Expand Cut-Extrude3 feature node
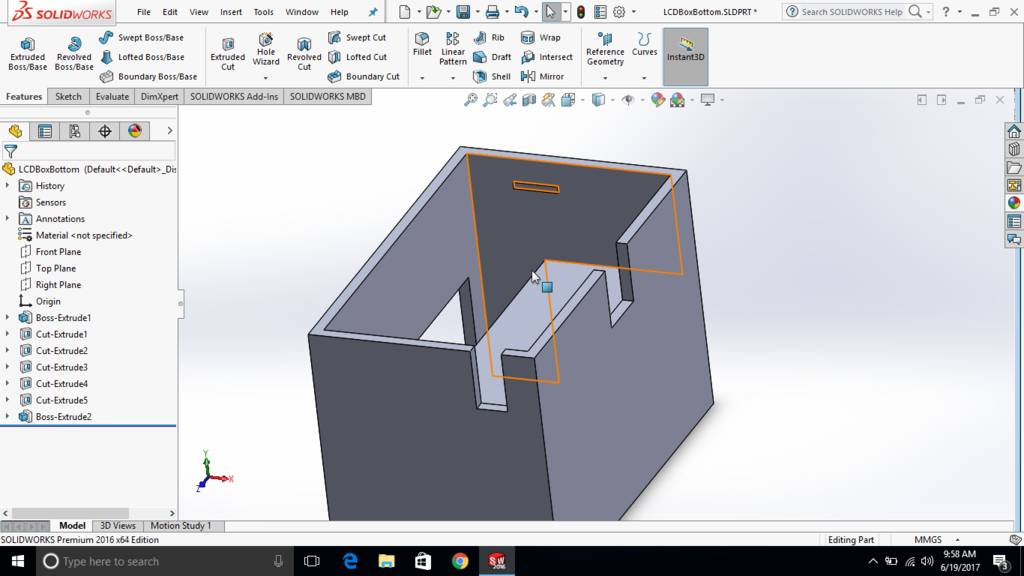1024x576 pixels. click(8, 367)
